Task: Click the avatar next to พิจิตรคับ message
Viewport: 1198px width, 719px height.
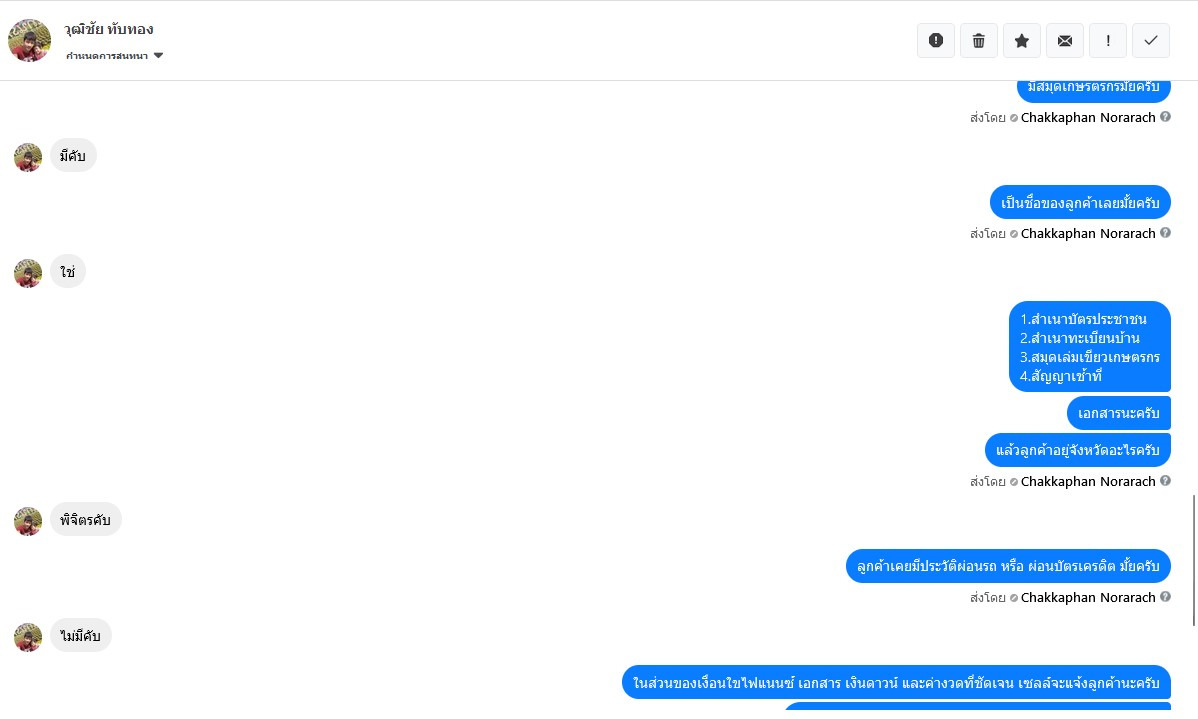Action: click(x=28, y=521)
